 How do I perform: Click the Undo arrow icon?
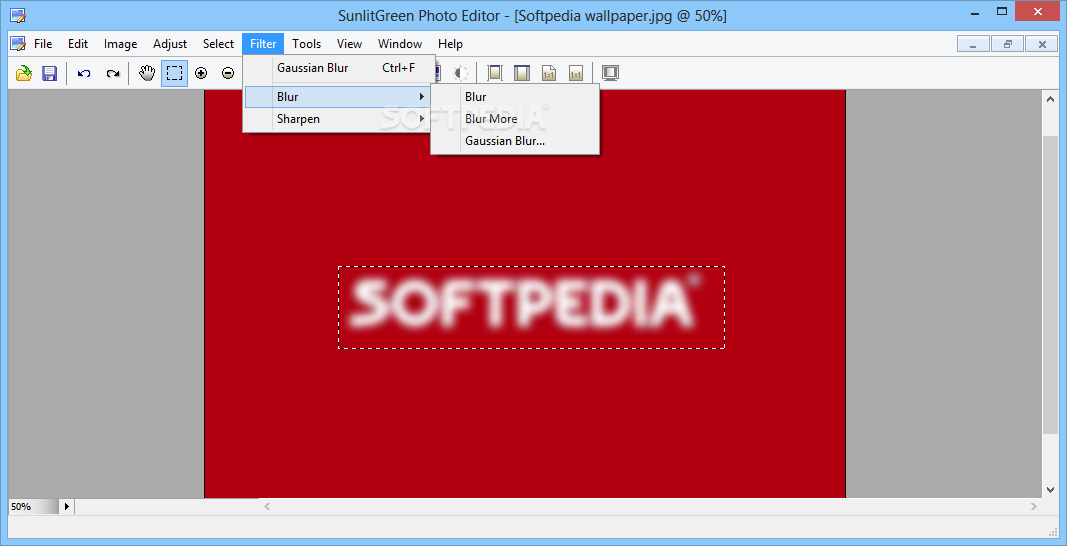pyautogui.click(x=84, y=73)
